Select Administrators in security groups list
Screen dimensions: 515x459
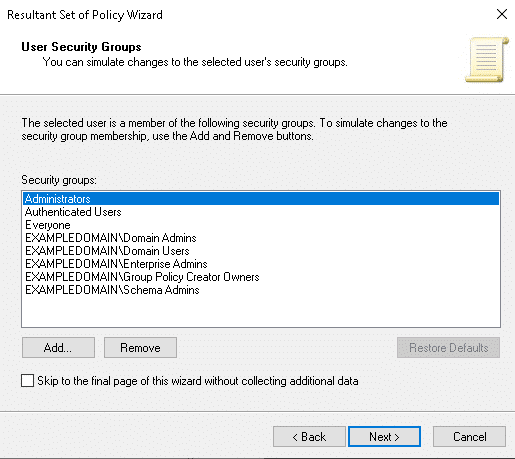pyautogui.click(x=261, y=199)
